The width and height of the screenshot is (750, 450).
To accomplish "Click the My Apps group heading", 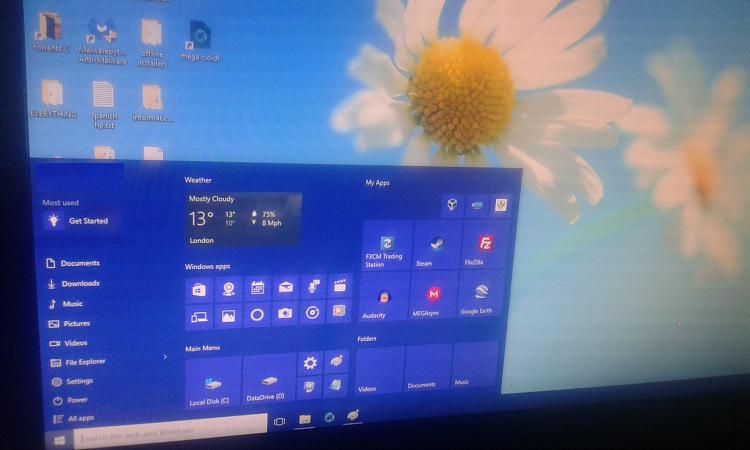I will 377,183.
